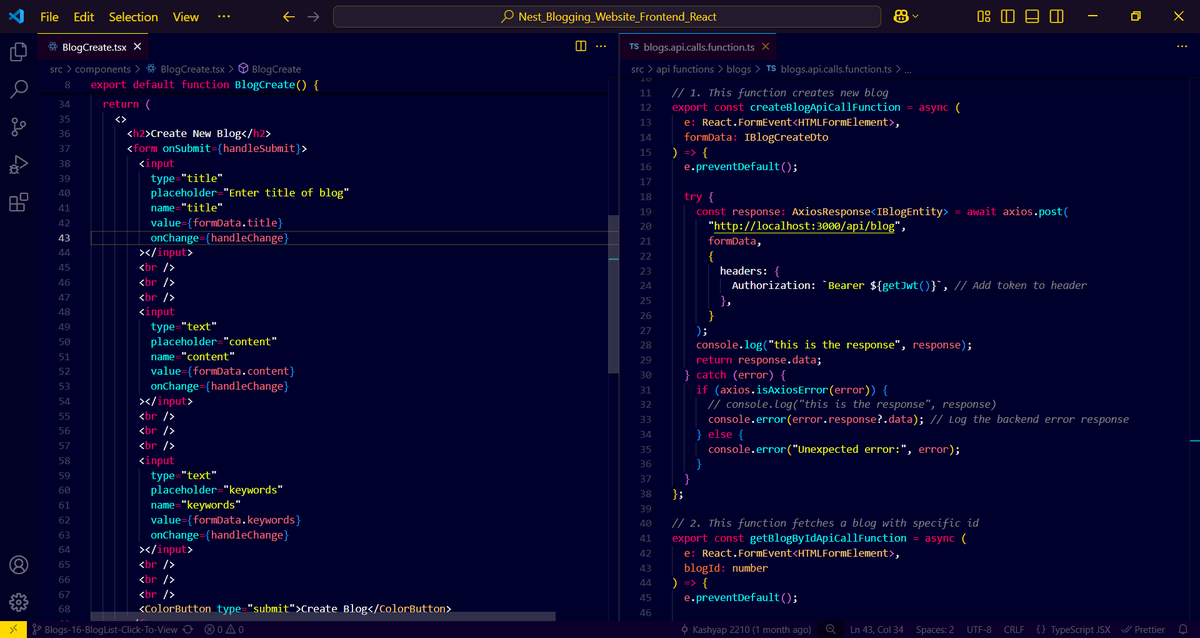Open the Accounts menu icon

[18, 565]
